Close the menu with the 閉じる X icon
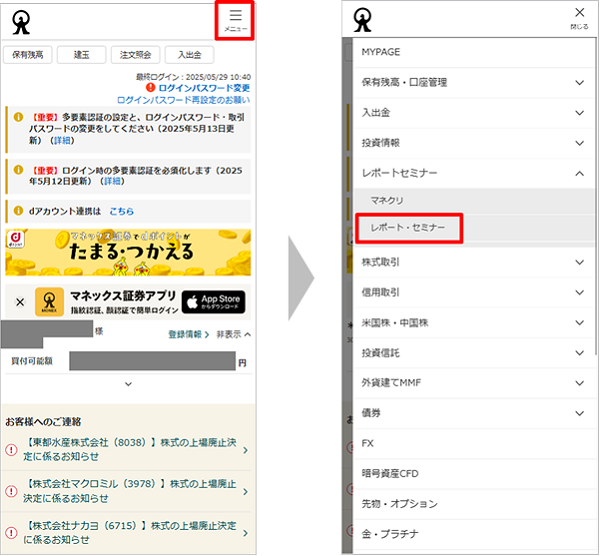Viewport: 600px width, 556px height. coord(579,18)
